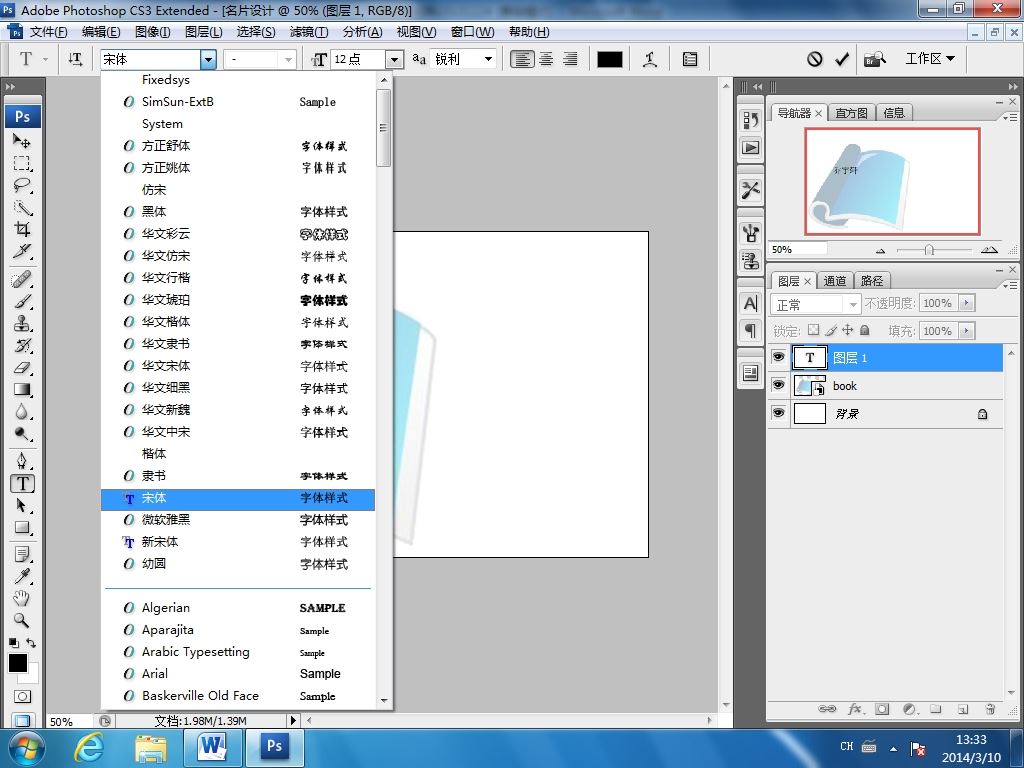Choose Algerian from the font list
The width and height of the screenshot is (1024, 768).
[238, 607]
